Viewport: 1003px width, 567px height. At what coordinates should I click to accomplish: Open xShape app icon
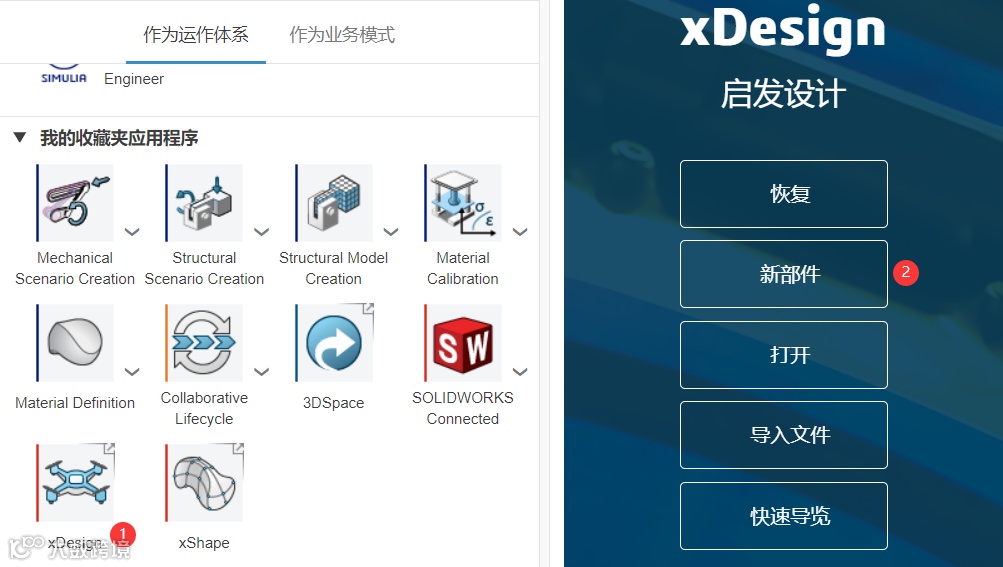(204, 483)
